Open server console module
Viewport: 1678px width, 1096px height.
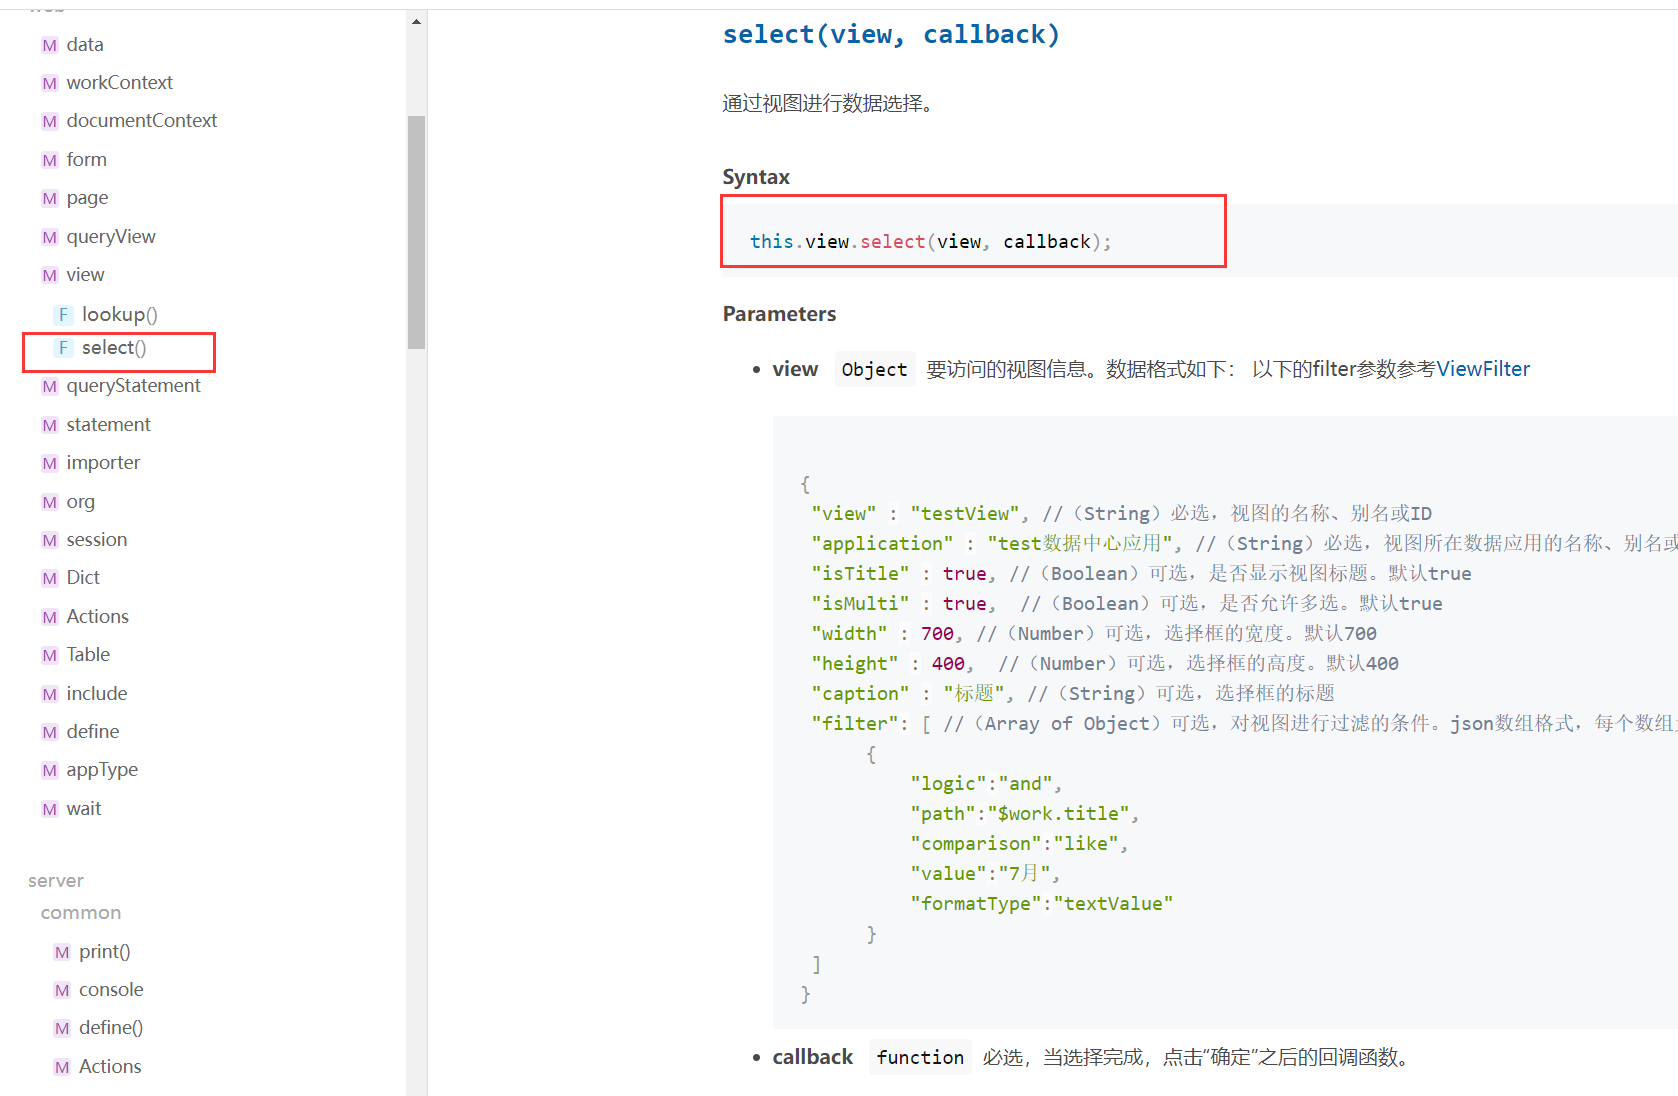pyautogui.click(x=112, y=990)
